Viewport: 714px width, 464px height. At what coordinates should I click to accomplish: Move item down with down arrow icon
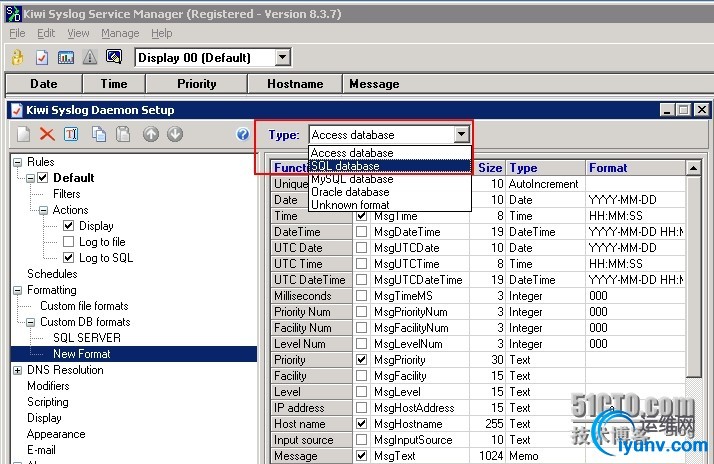tap(175, 134)
